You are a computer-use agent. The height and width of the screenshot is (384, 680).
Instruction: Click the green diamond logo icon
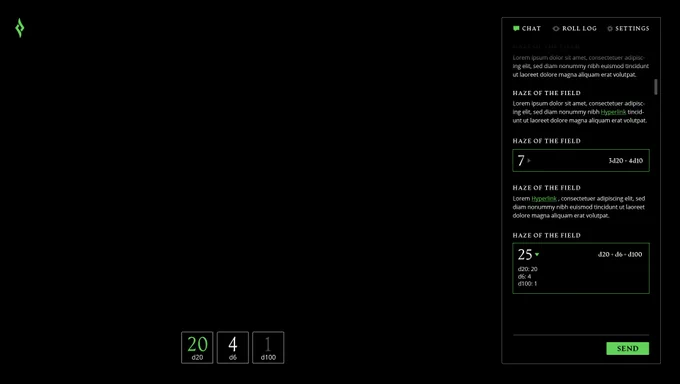pyautogui.click(x=20, y=28)
